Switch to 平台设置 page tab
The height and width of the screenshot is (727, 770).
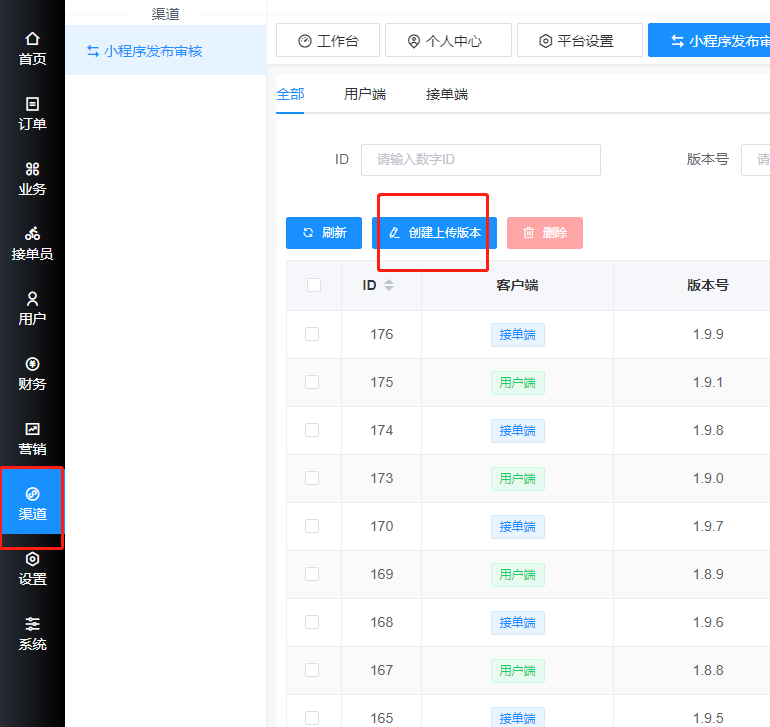tap(580, 40)
